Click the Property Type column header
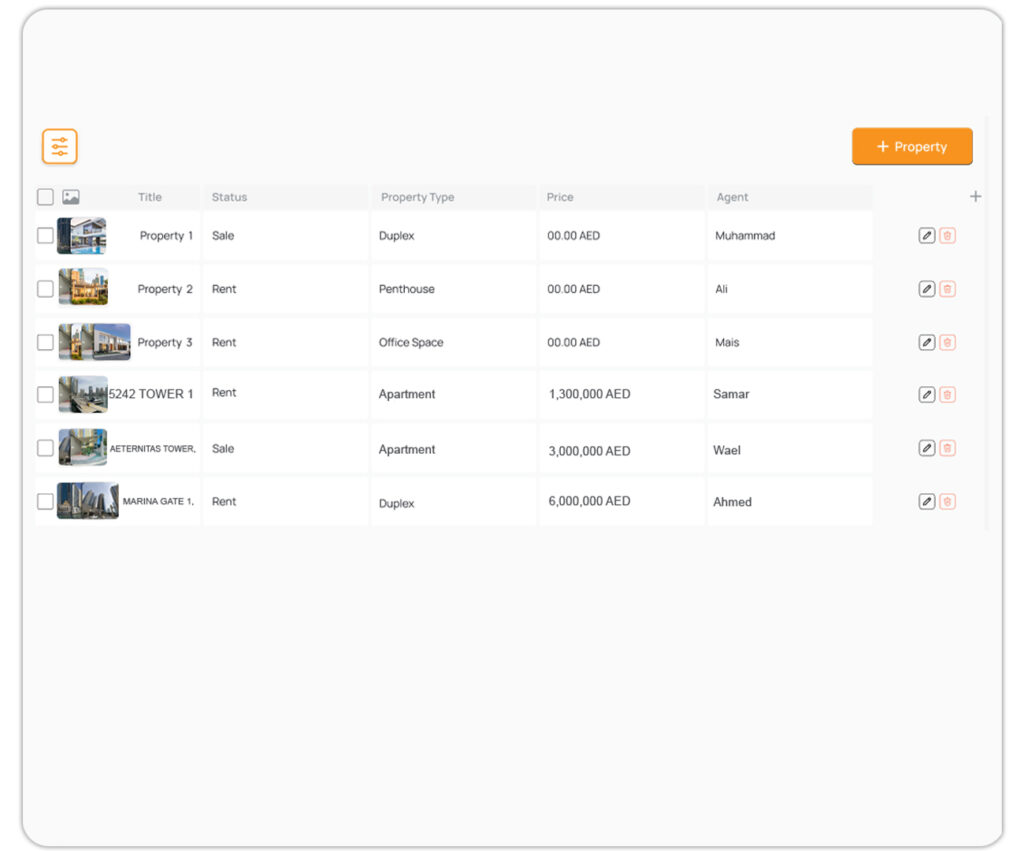 tap(417, 197)
